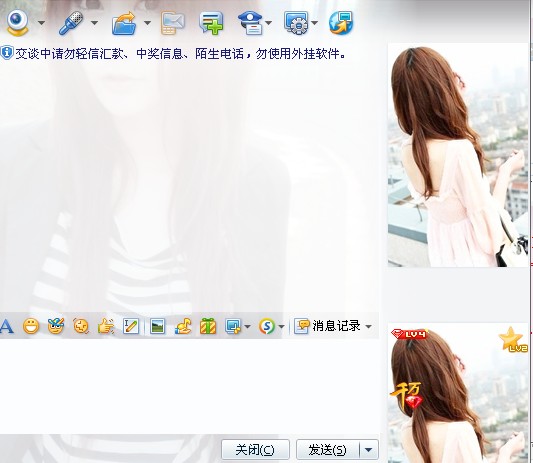
Task: Send SMS with phone envelope icon
Action: coord(173,23)
